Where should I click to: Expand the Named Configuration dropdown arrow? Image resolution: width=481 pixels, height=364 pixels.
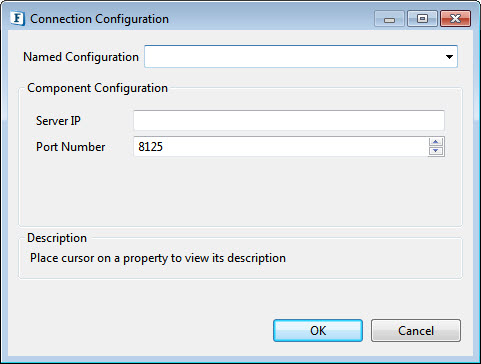tap(449, 57)
